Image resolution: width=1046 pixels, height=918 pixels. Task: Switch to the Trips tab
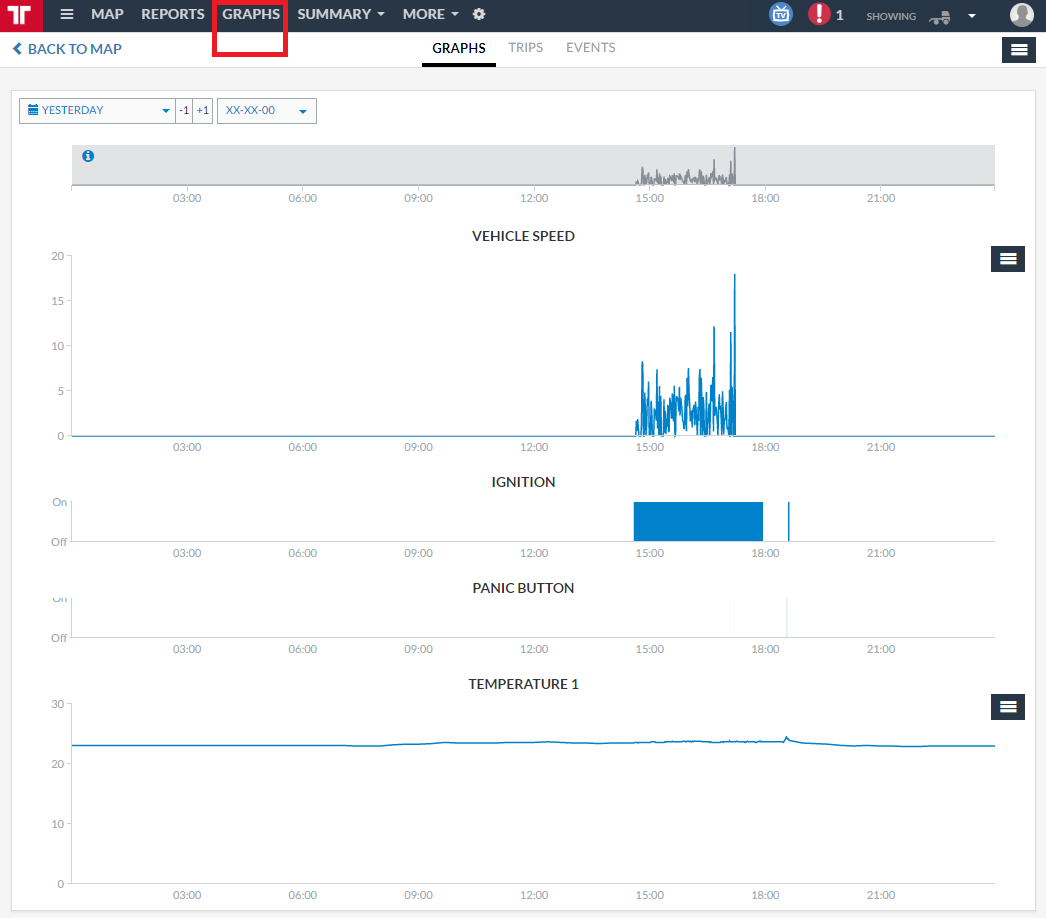point(525,48)
